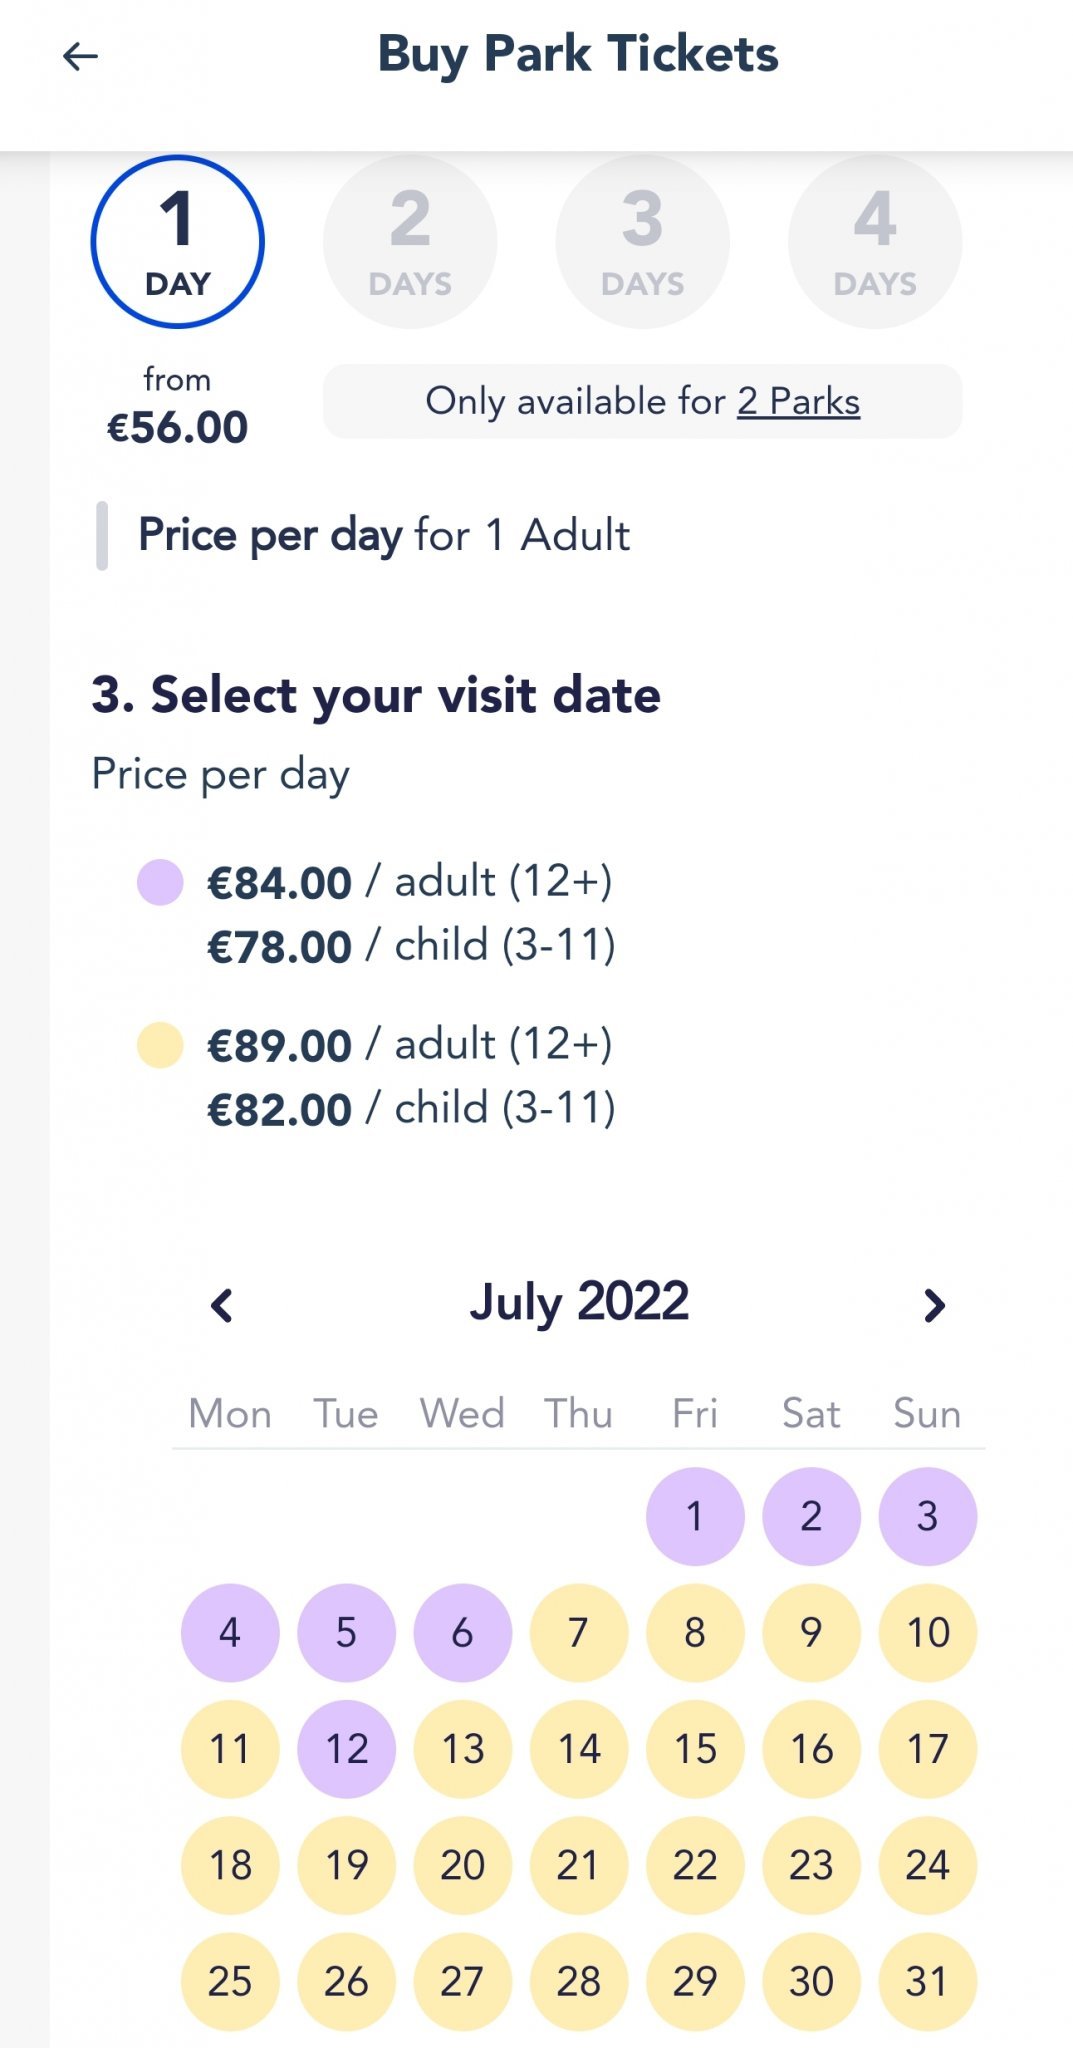
Task: Choose July 31 on the calendar
Action: 927,1981
